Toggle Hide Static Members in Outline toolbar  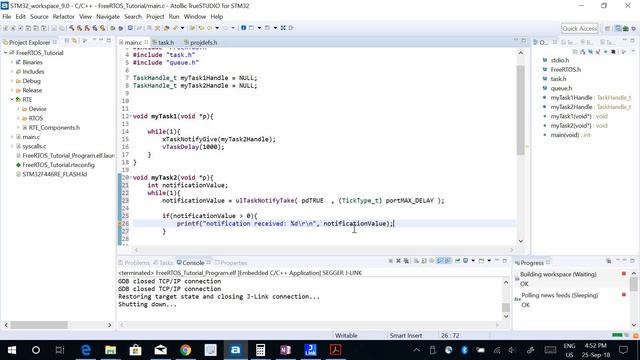click(598, 52)
